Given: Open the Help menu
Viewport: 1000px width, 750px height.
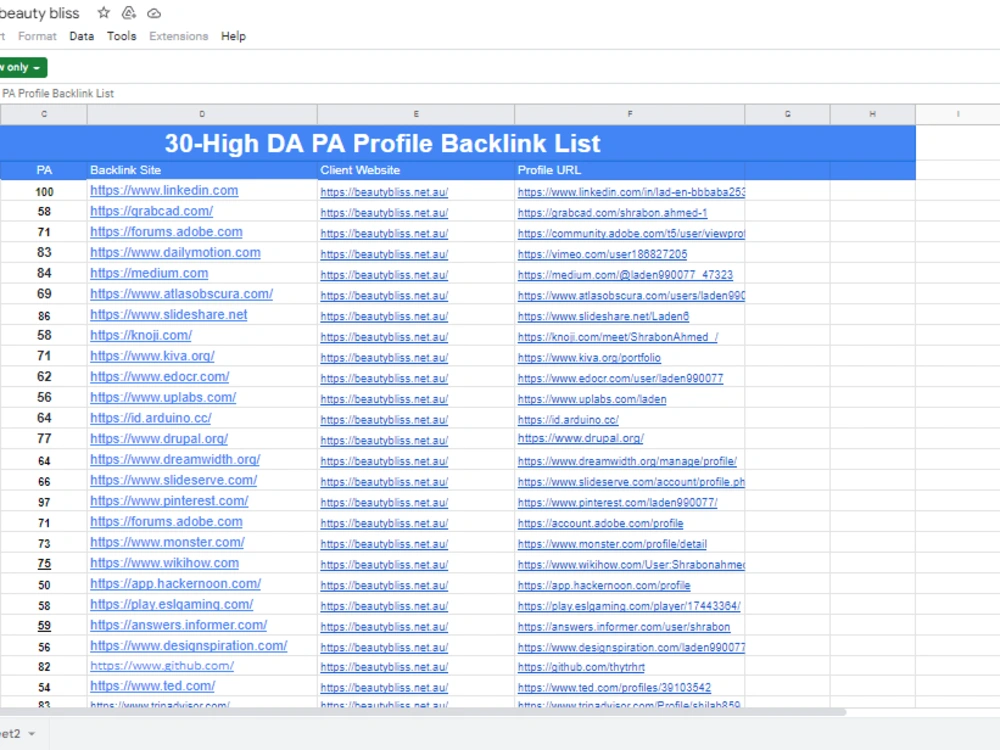Looking at the screenshot, I should point(233,36).
